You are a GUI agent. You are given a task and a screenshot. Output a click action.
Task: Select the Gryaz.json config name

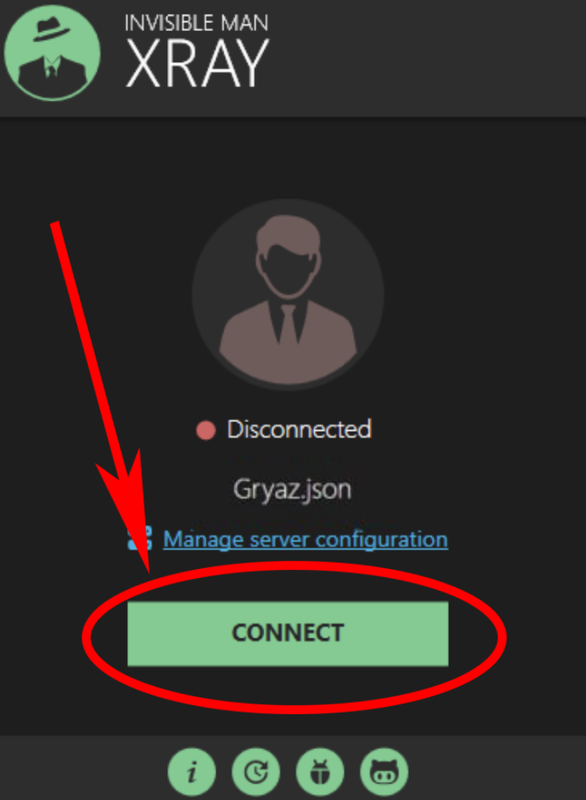(x=292, y=489)
